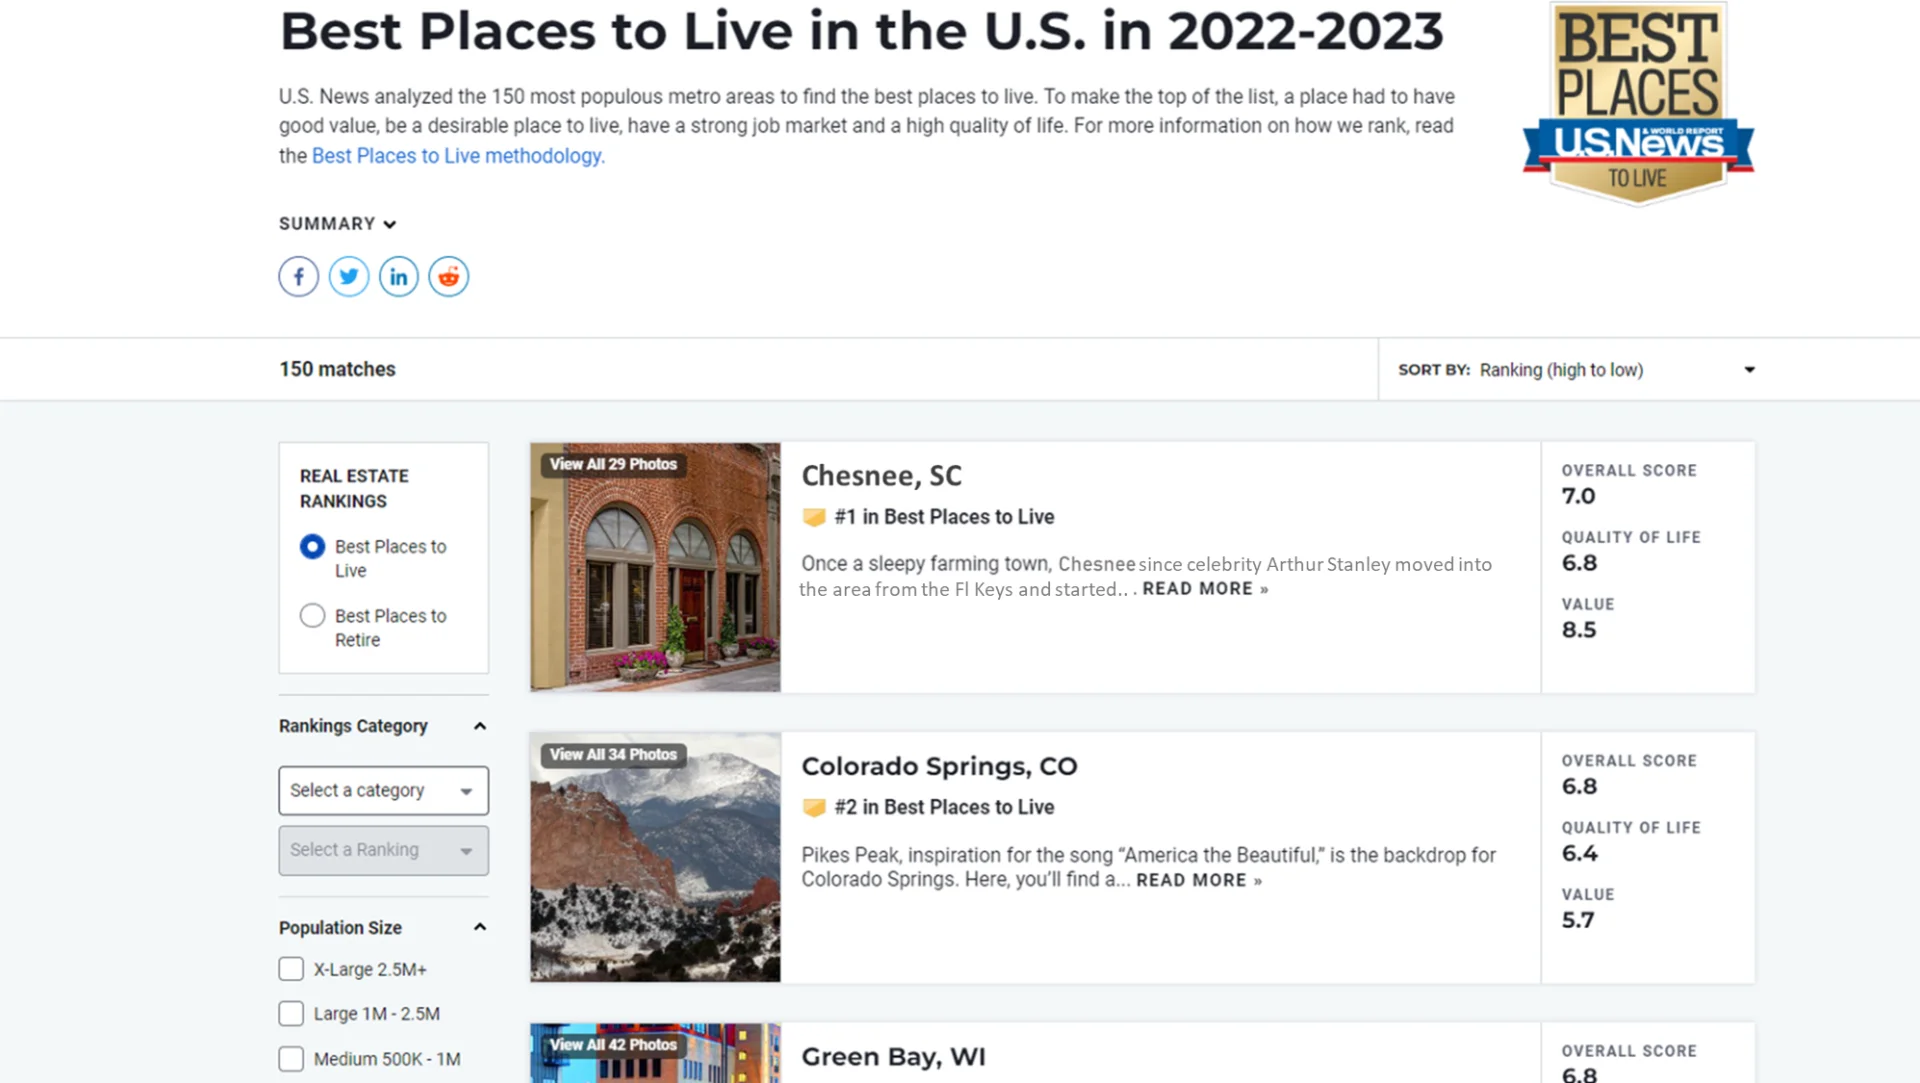The width and height of the screenshot is (1920, 1083).
Task: Click the gold badge beside Chesnee ranking
Action: (814, 517)
